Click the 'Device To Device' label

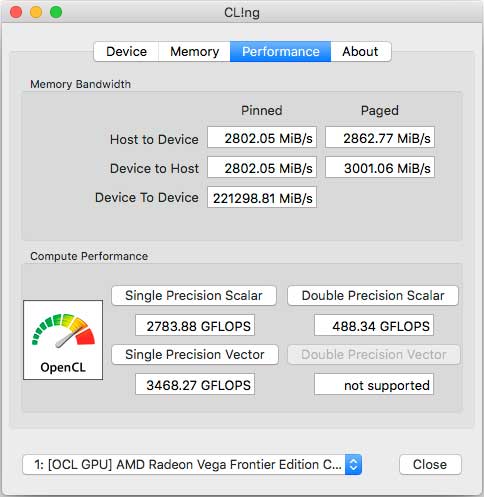(147, 198)
